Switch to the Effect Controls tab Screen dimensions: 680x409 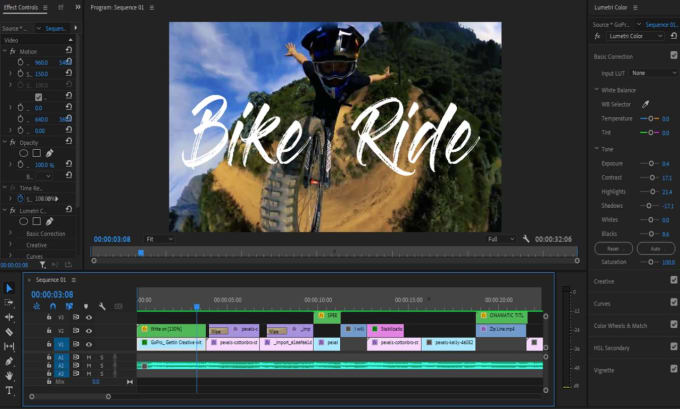click(20, 7)
